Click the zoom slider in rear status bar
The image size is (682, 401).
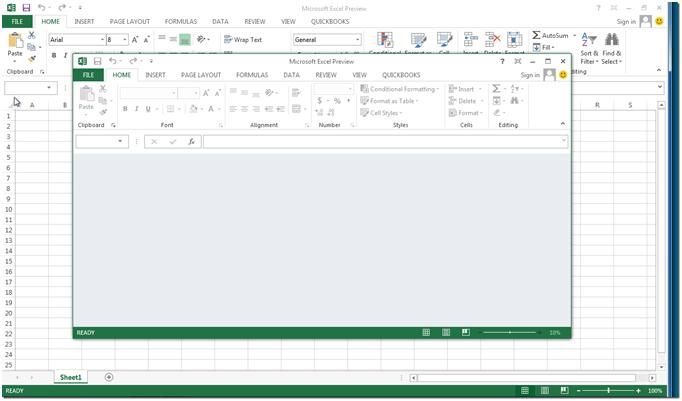(x=608, y=390)
